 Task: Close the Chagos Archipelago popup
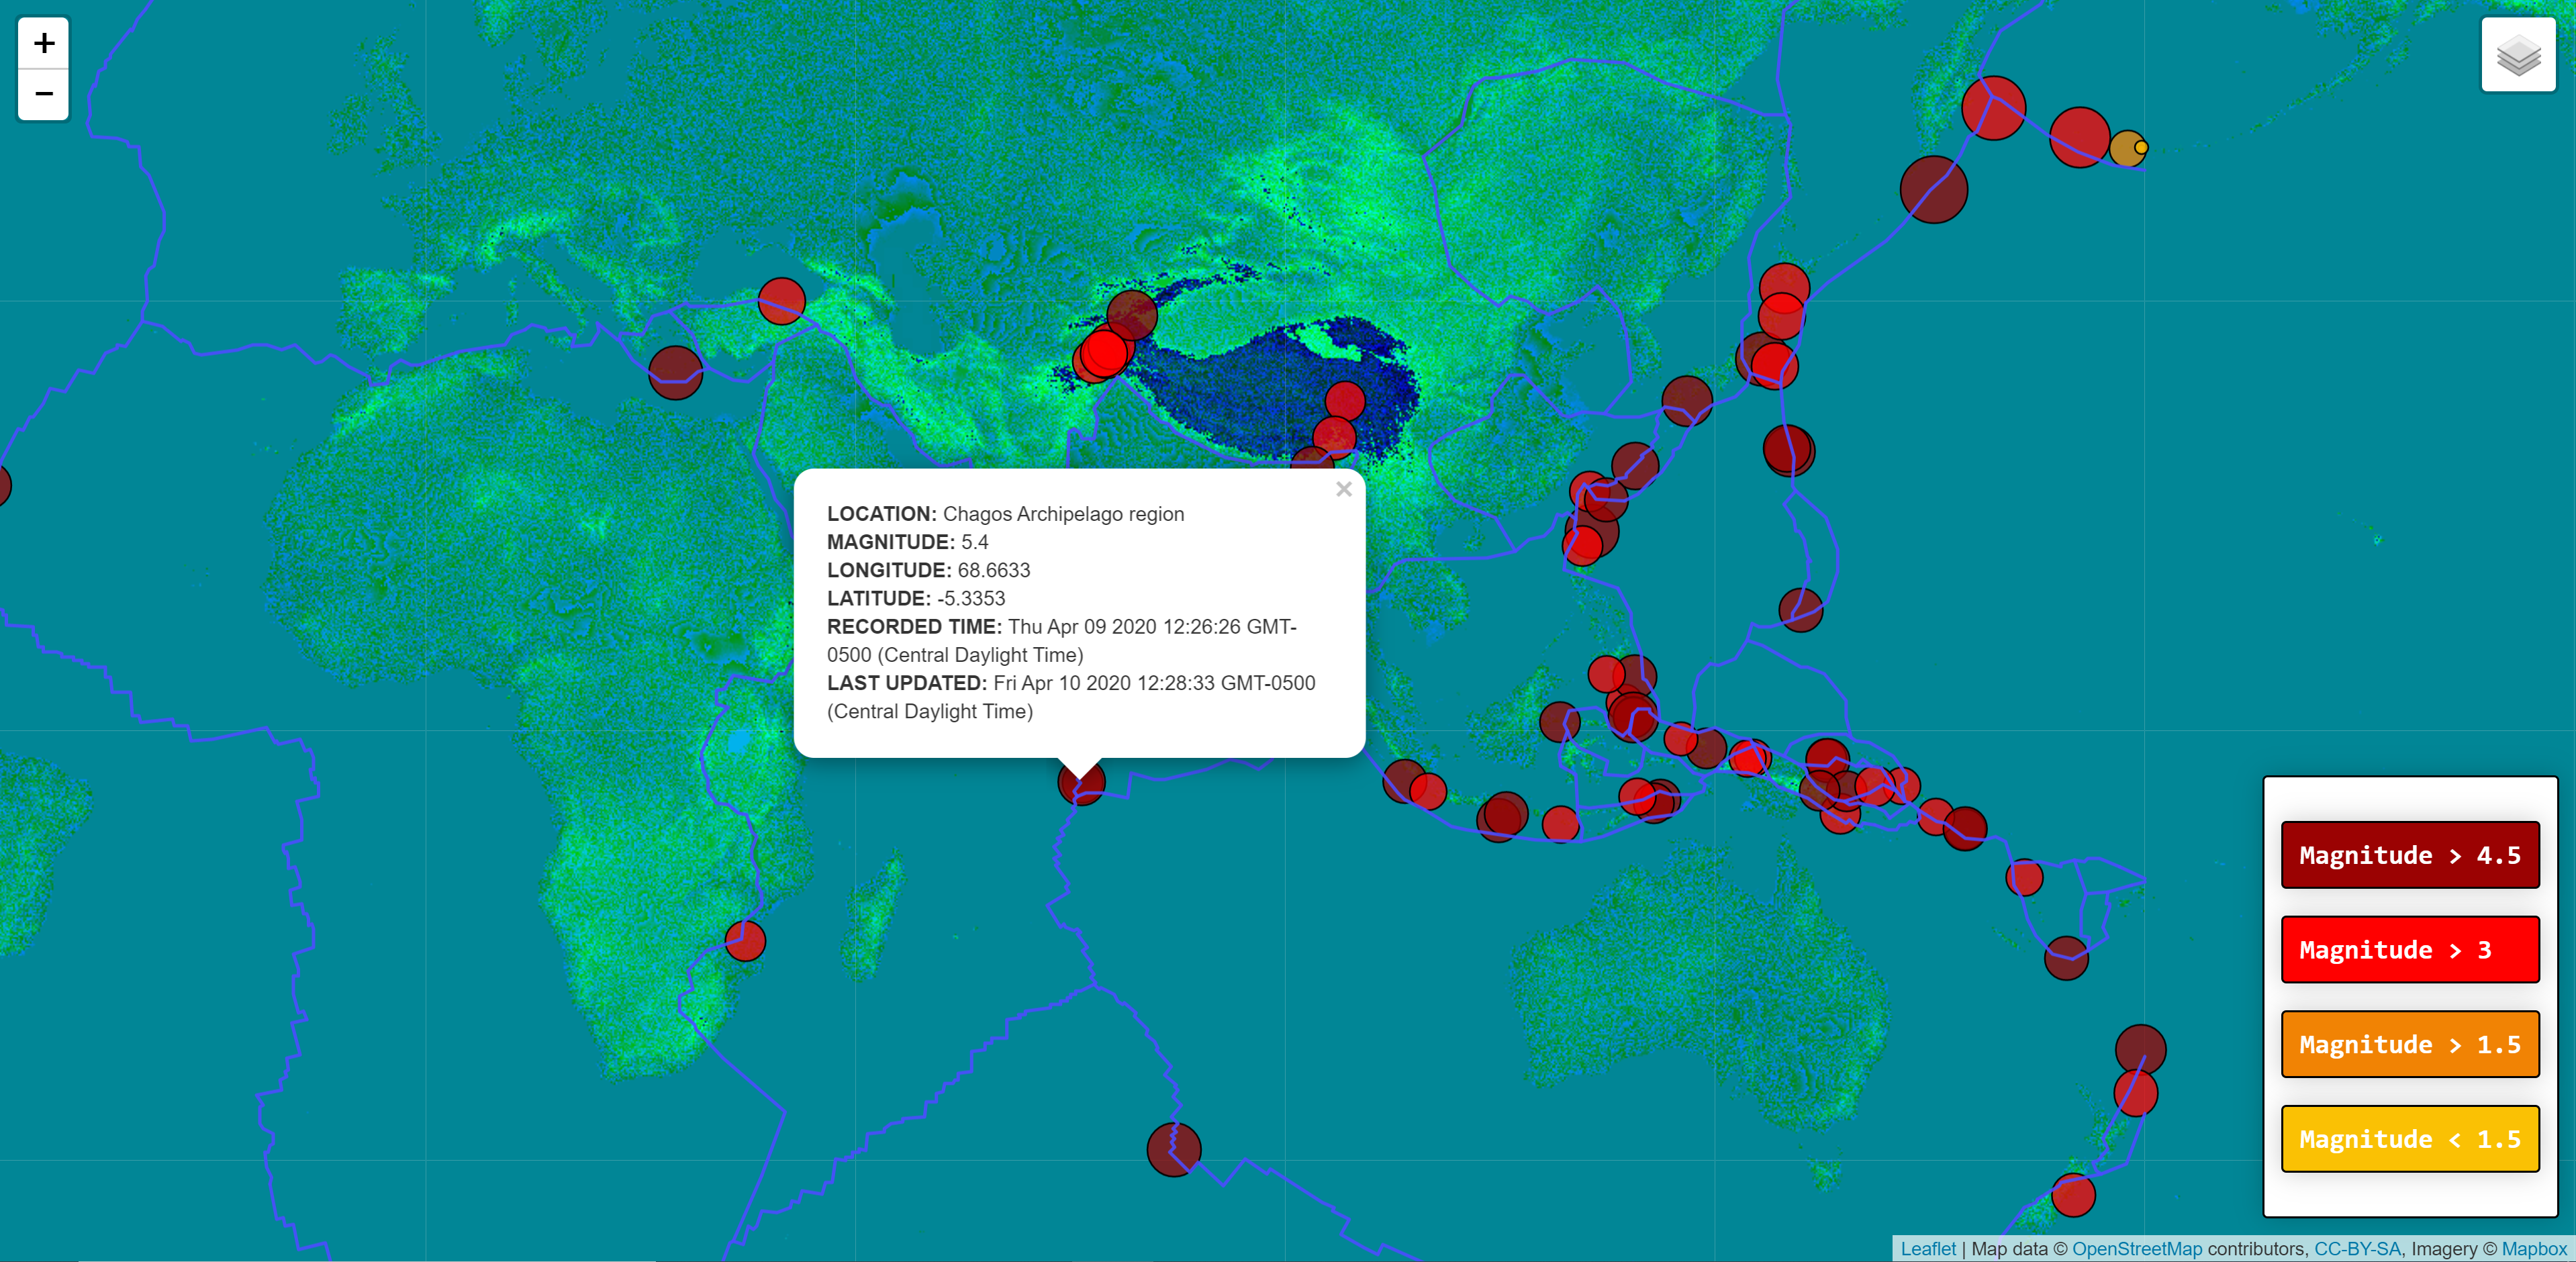(1343, 489)
